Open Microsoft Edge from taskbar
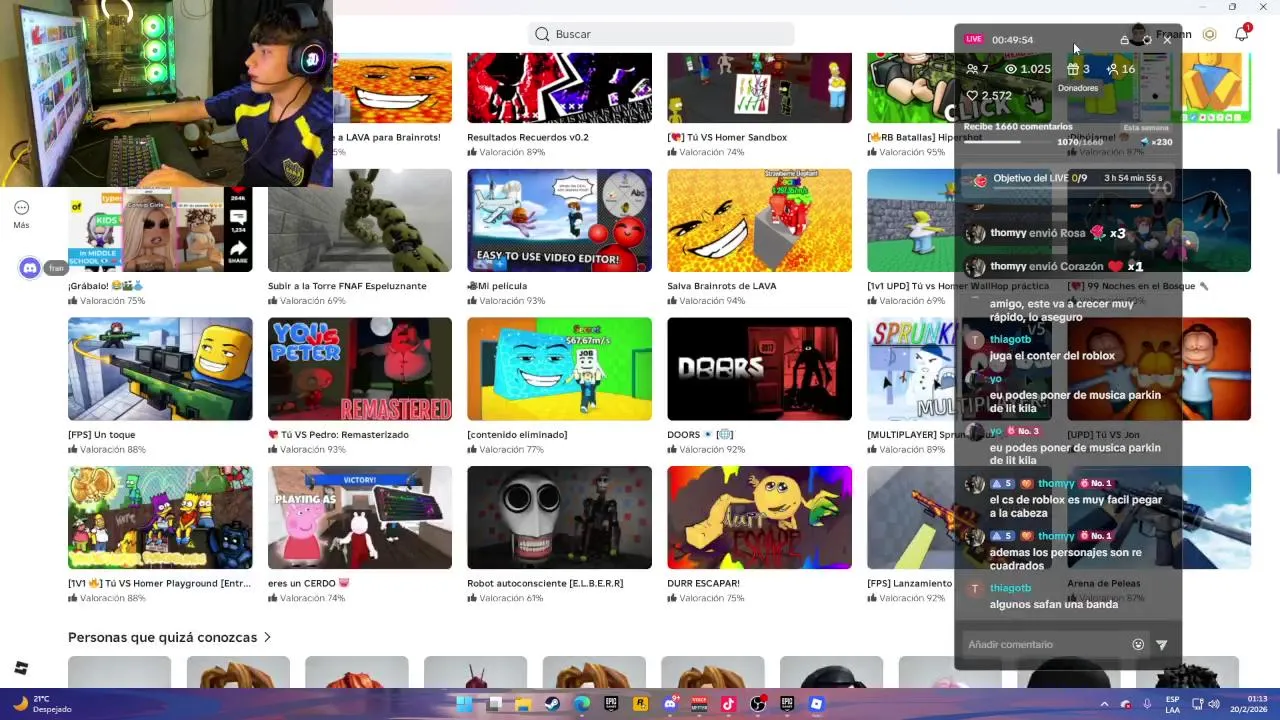 [x=582, y=704]
